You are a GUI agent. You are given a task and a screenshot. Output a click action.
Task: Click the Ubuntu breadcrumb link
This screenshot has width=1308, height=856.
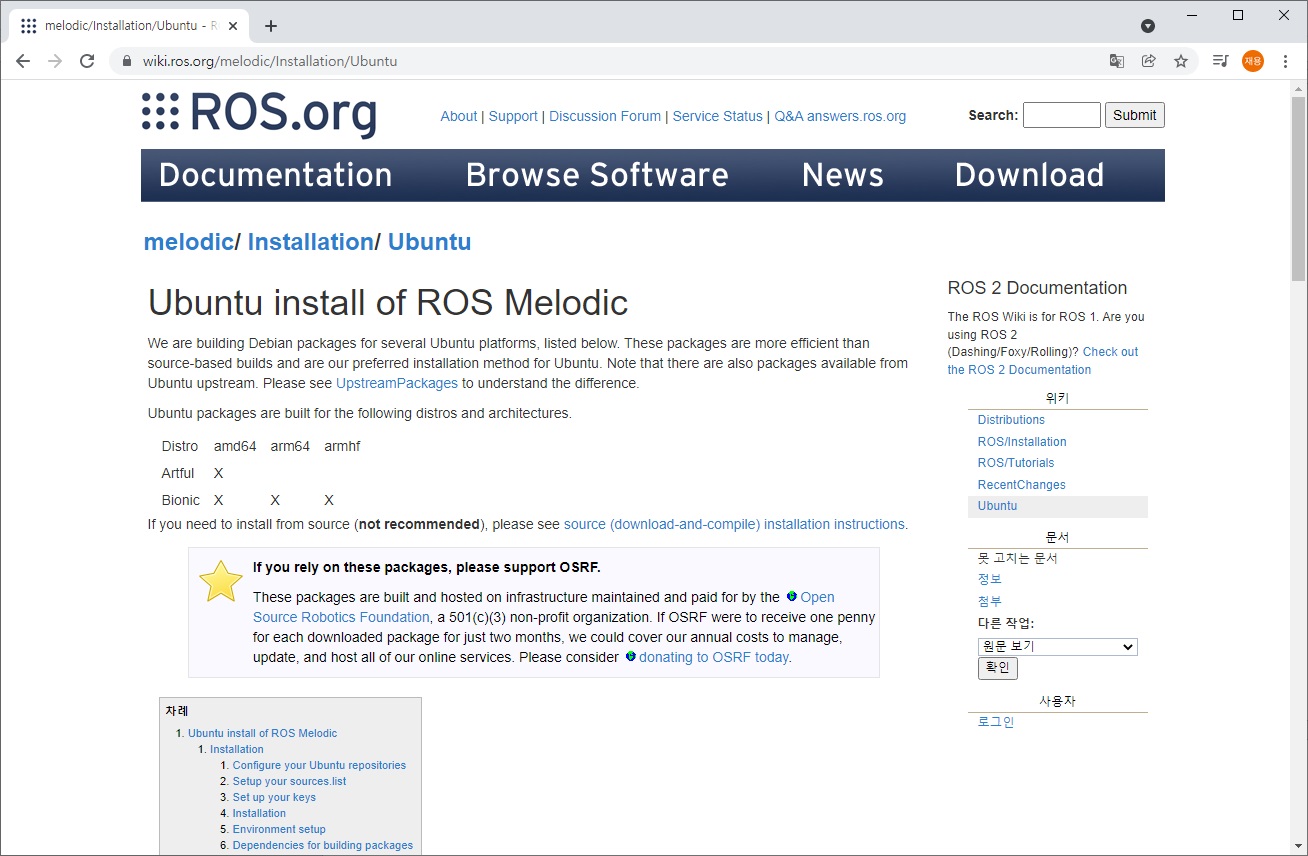coord(429,242)
